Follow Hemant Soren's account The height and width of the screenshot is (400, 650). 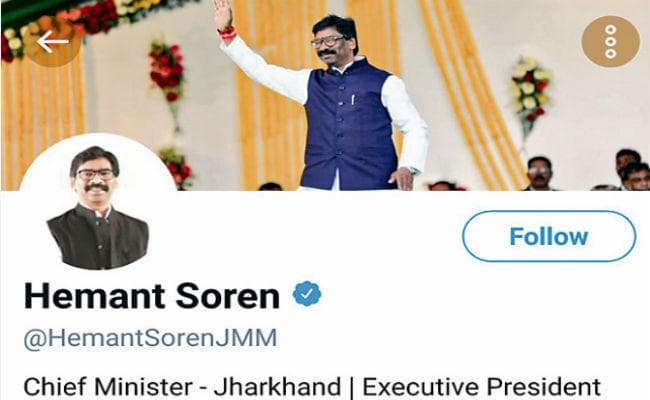pos(549,236)
